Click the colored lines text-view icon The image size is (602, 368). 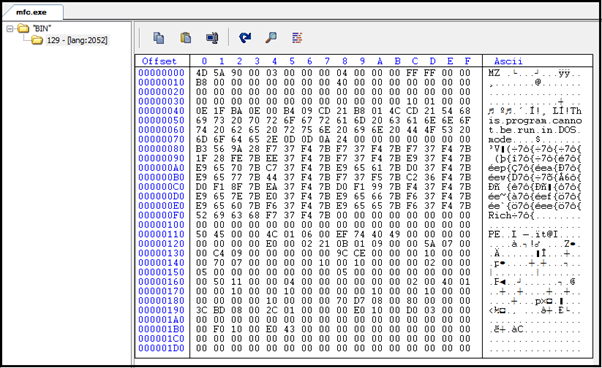tap(297, 38)
